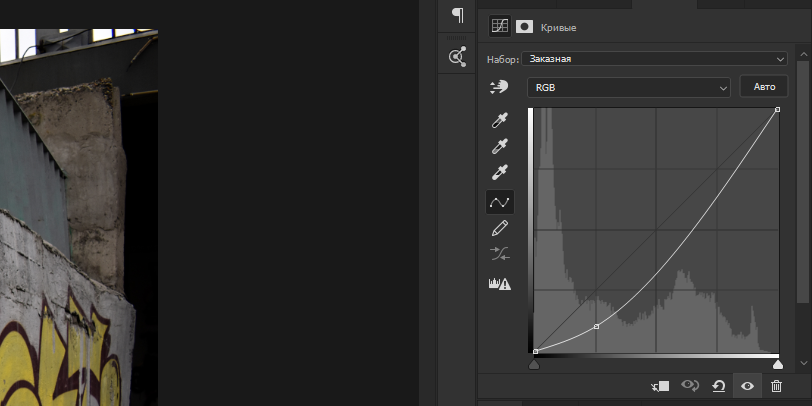Select the bottom-left curve start point

click(x=535, y=351)
